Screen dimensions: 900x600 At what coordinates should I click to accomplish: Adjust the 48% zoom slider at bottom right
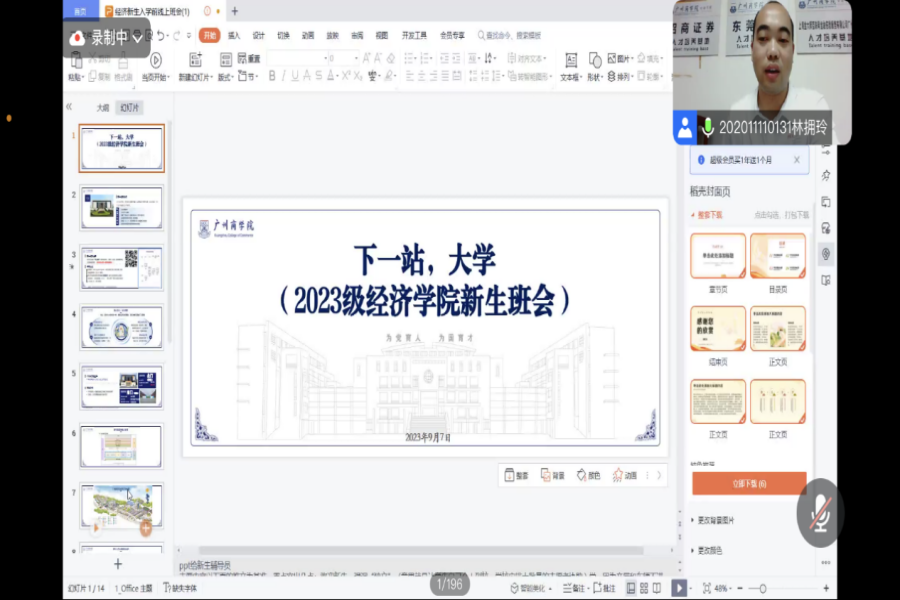pyautogui.click(x=763, y=588)
